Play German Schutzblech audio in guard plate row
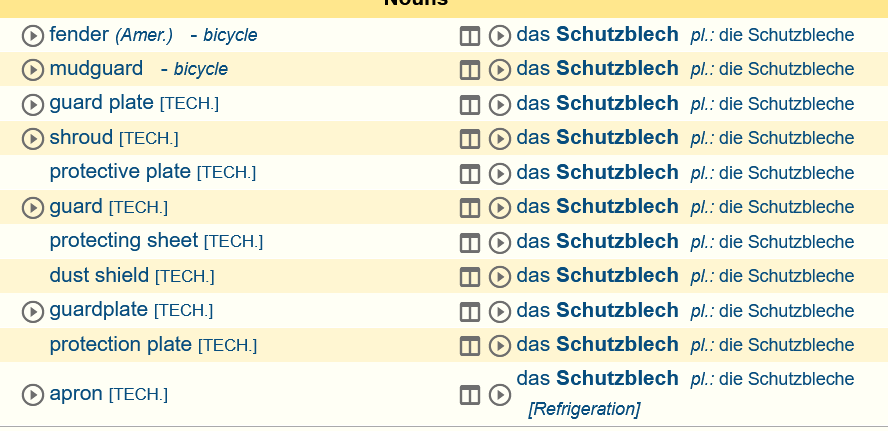Viewport: 888px width, 431px height. click(x=500, y=105)
